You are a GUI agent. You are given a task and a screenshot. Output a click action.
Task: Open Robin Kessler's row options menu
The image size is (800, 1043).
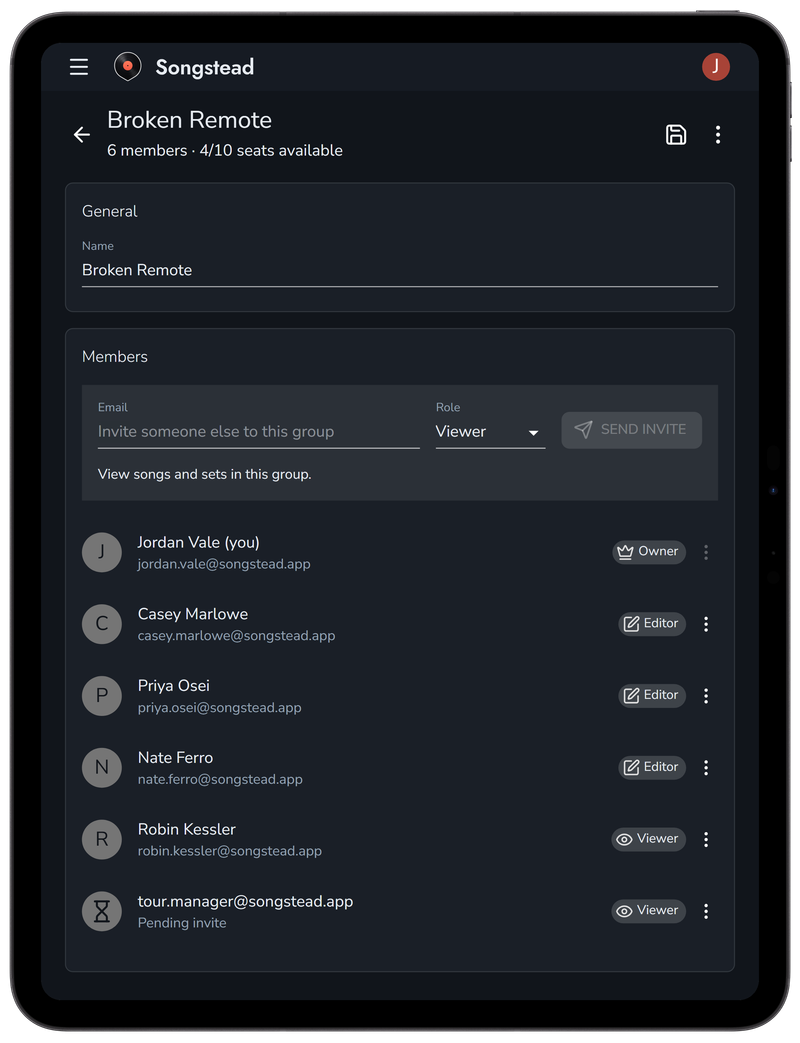click(706, 839)
